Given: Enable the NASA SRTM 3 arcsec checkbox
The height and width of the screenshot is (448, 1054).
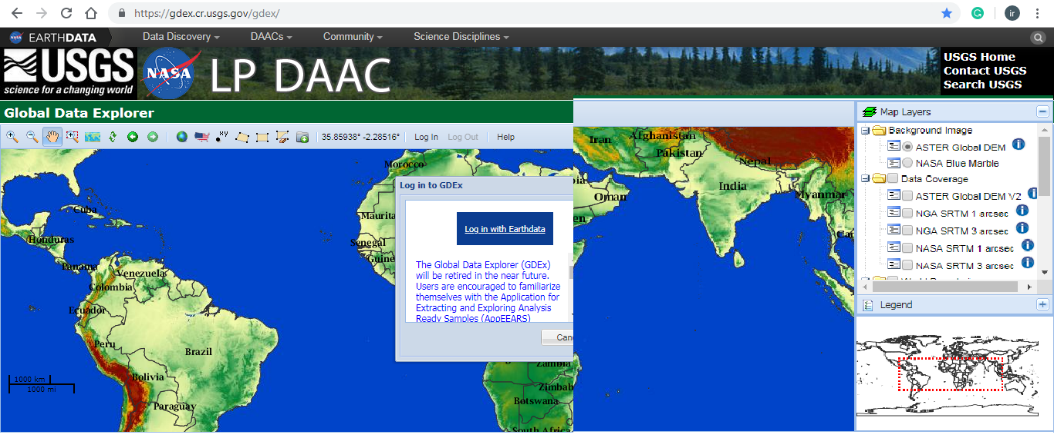Looking at the screenshot, I should [x=907, y=265].
